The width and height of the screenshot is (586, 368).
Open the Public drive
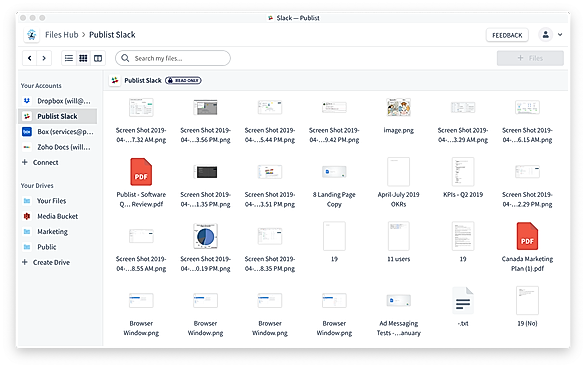point(40,247)
